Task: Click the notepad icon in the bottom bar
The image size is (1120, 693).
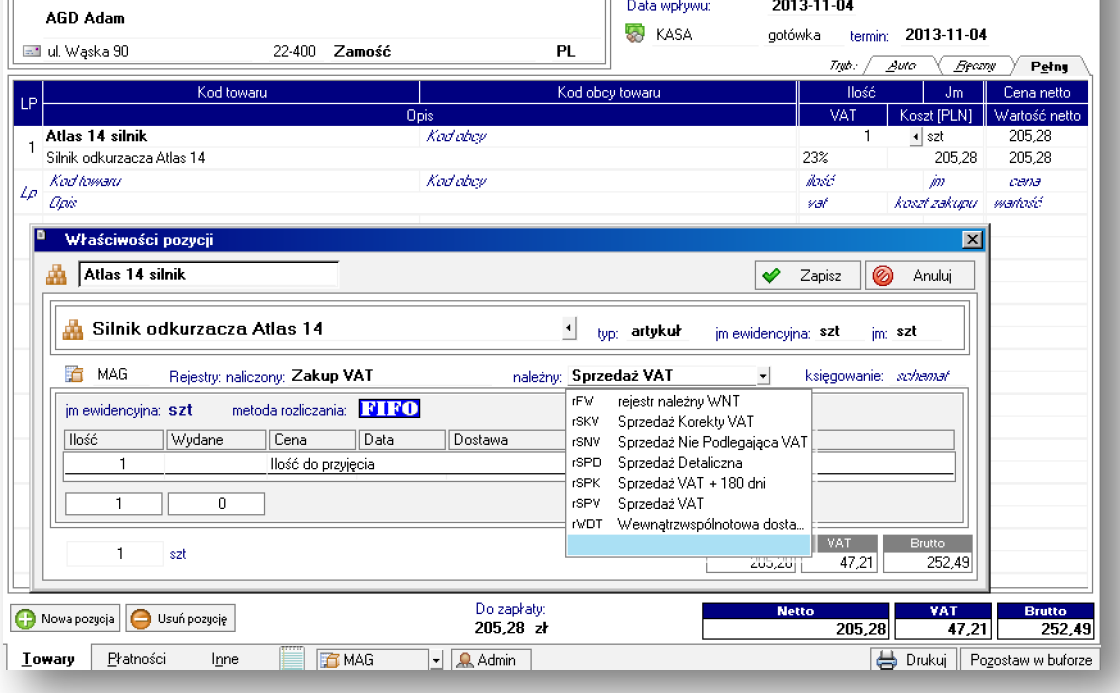Action: point(292,659)
